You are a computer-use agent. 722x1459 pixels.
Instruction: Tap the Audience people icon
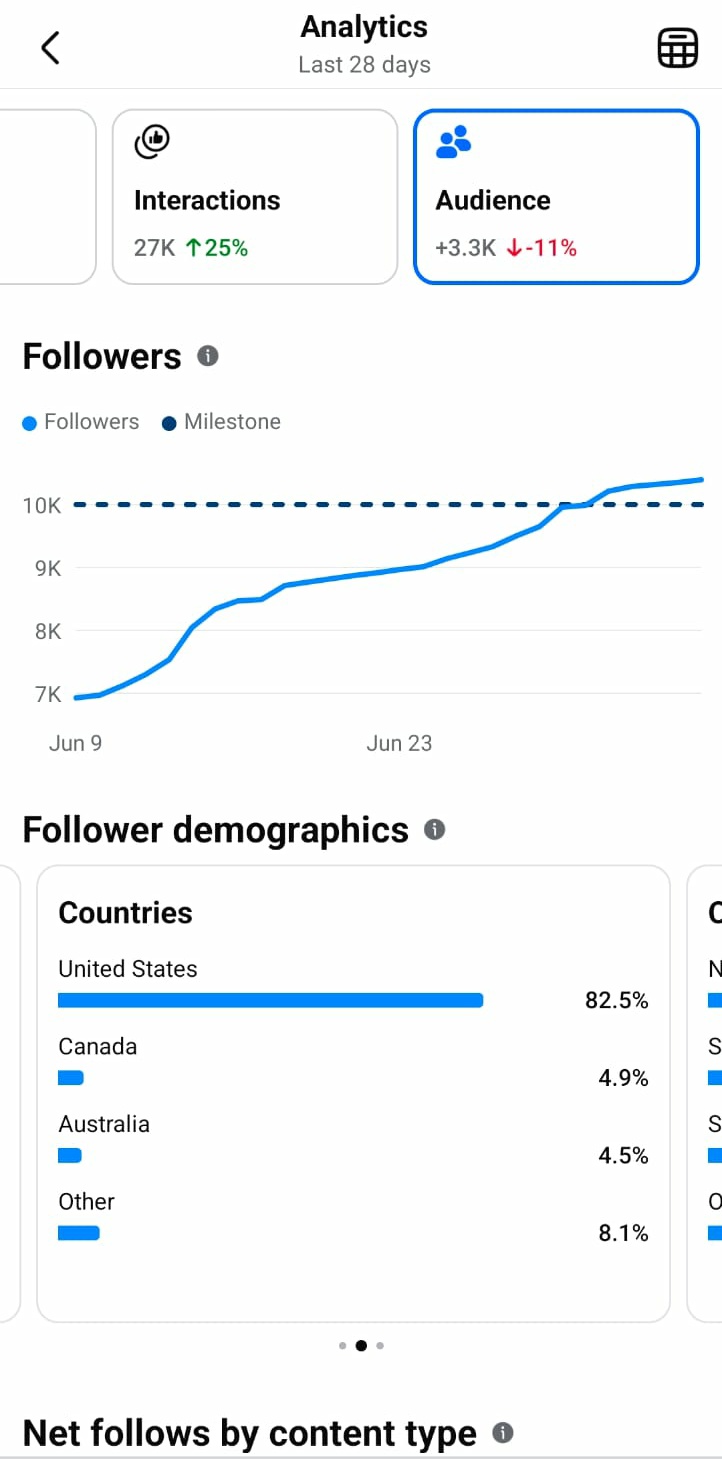(453, 142)
